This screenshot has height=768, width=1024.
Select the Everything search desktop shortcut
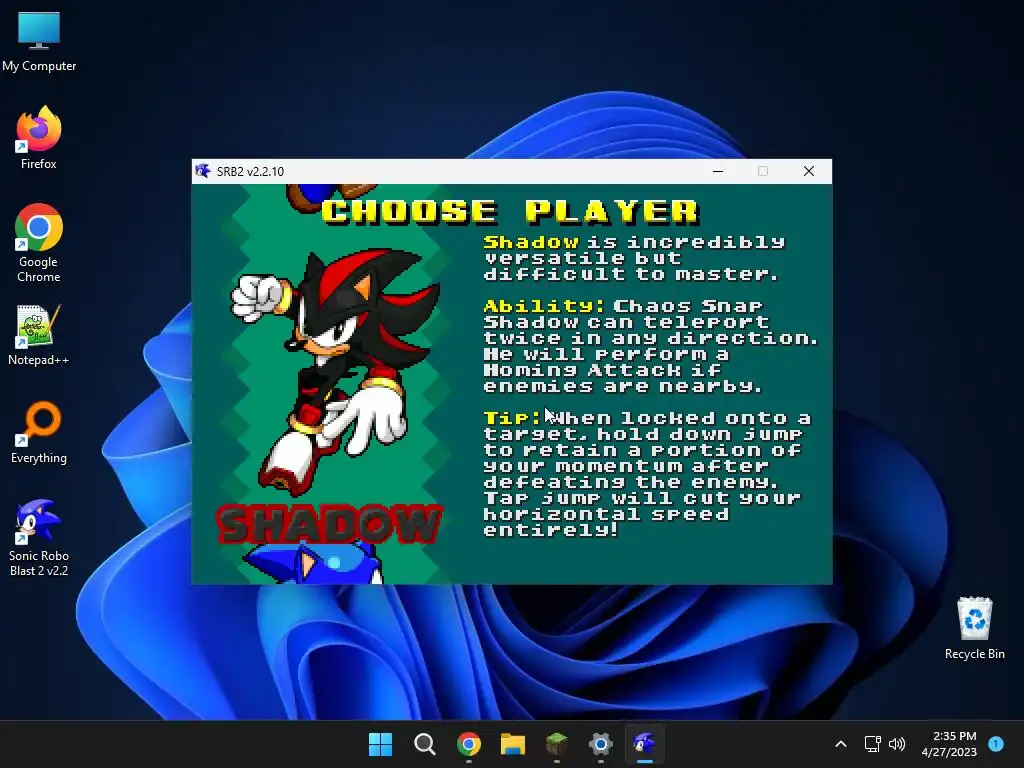pyautogui.click(x=39, y=432)
